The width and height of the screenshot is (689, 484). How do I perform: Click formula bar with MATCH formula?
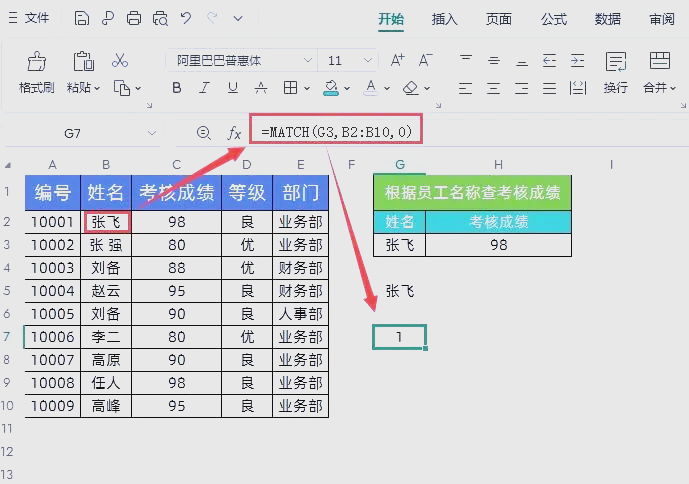(336, 131)
